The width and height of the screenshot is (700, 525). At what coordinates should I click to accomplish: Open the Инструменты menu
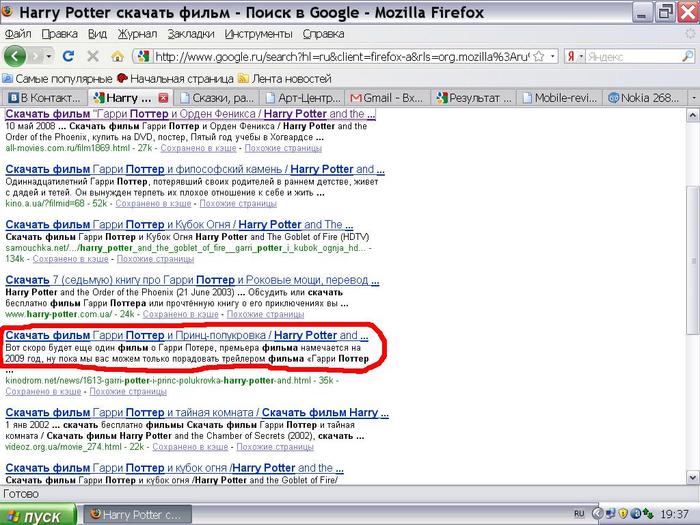(258, 34)
